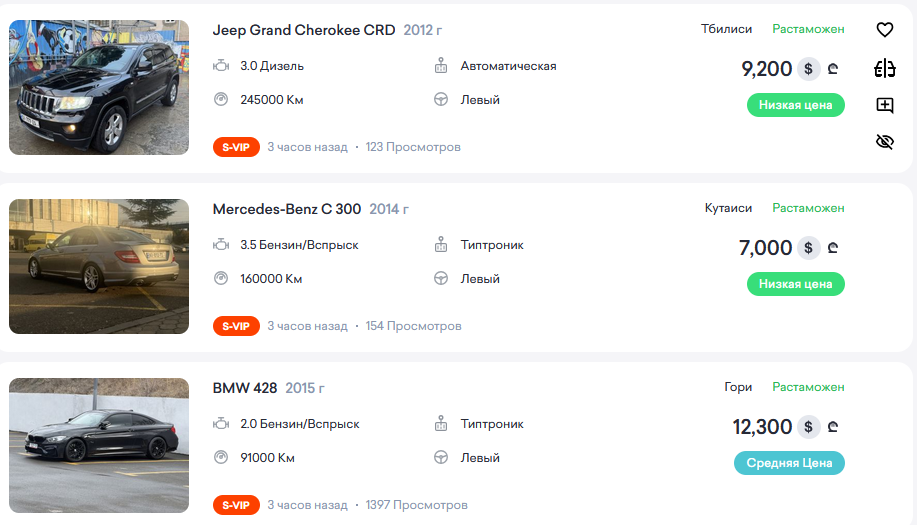Click compare icon for Jeep listing
The image size is (917, 525).
884,68
